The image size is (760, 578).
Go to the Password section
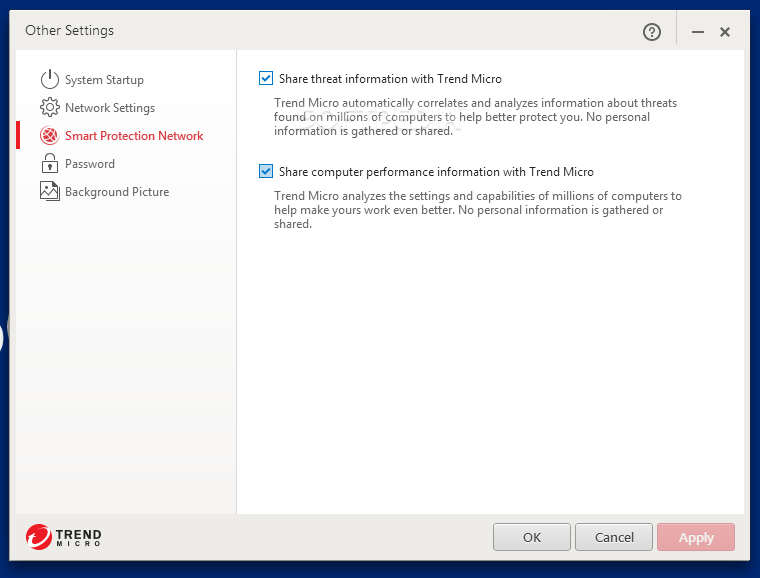tap(90, 164)
